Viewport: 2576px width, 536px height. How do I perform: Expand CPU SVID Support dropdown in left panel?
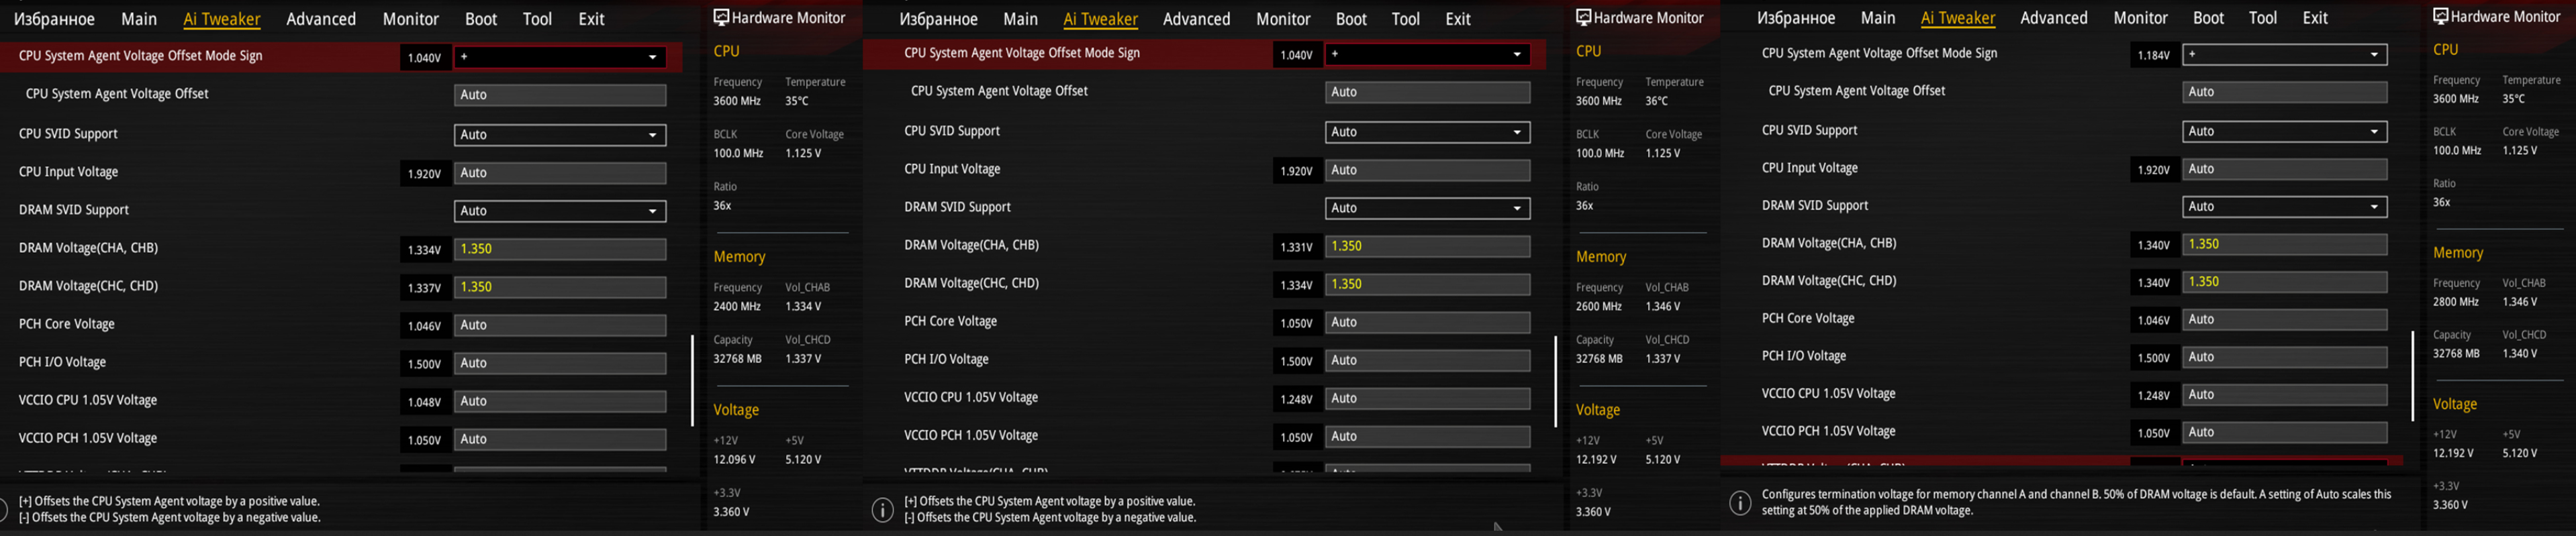pyautogui.click(x=560, y=135)
